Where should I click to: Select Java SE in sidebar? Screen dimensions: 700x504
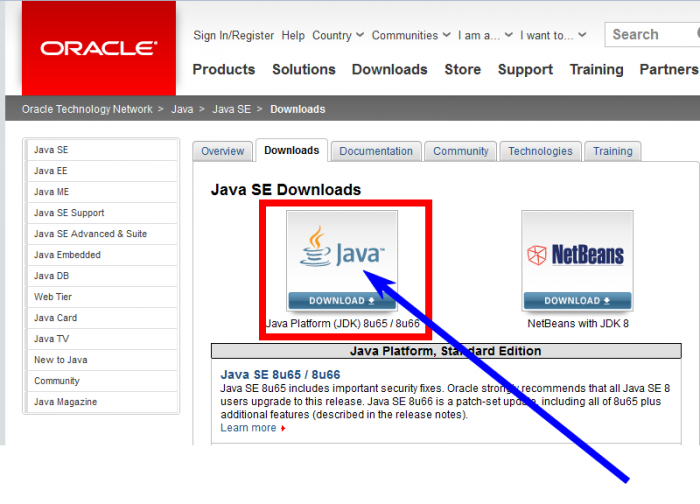click(x=102, y=150)
